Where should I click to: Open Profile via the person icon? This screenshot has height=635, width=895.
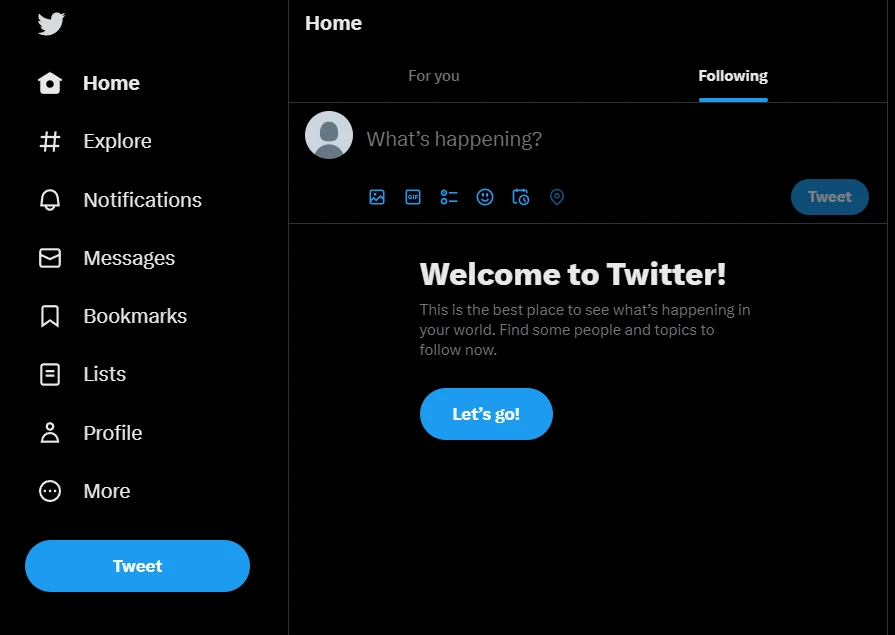[50, 433]
